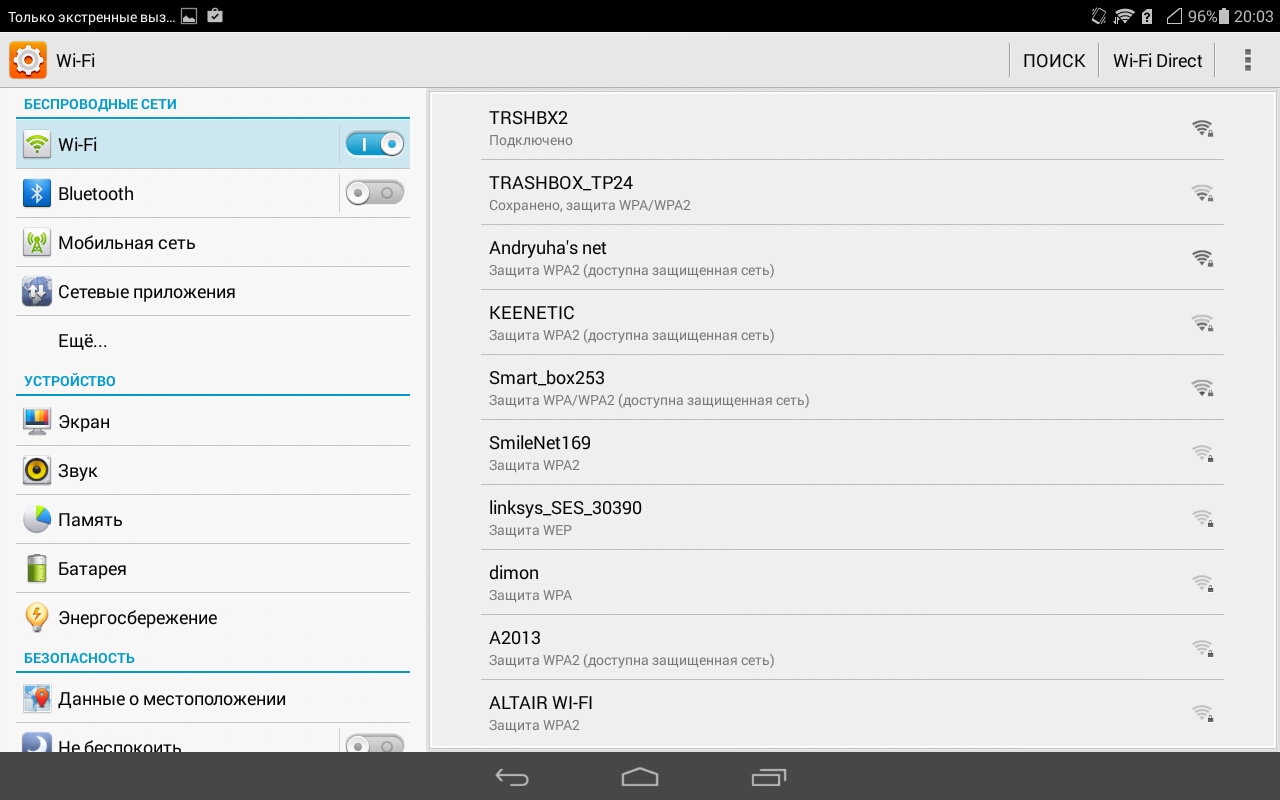Enable the Bluetooth switch
Viewport: 1280px width, 800px height.
[375, 193]
